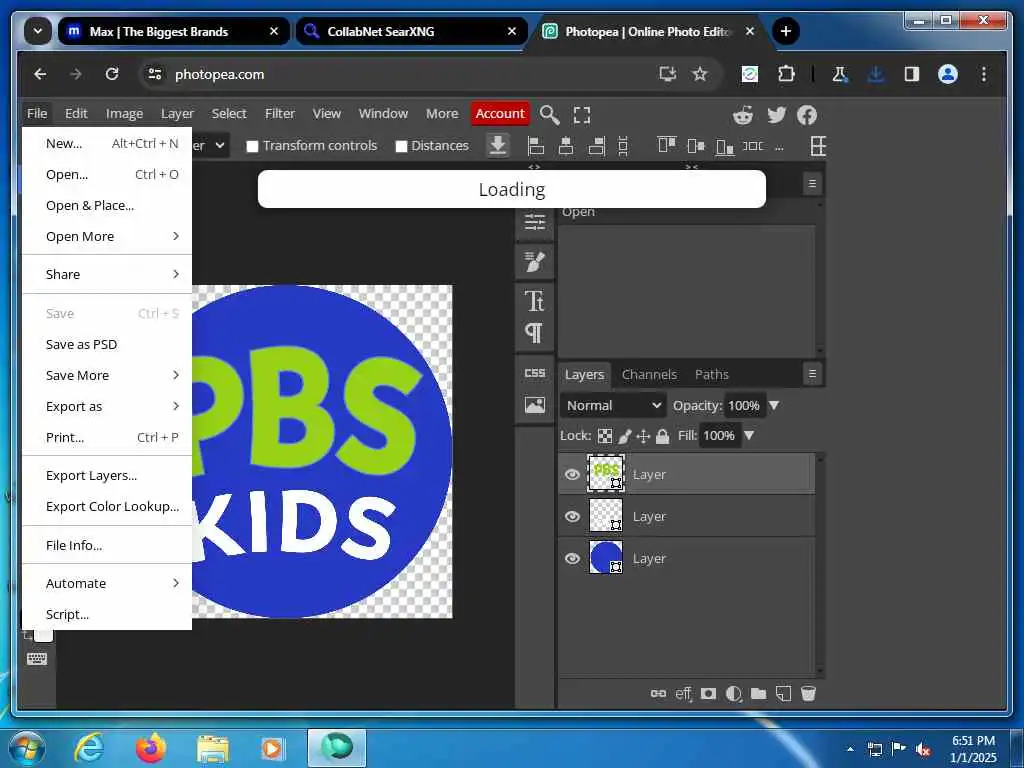Create new layer icon
1024x768 pixels.
(x=783, y=694)
